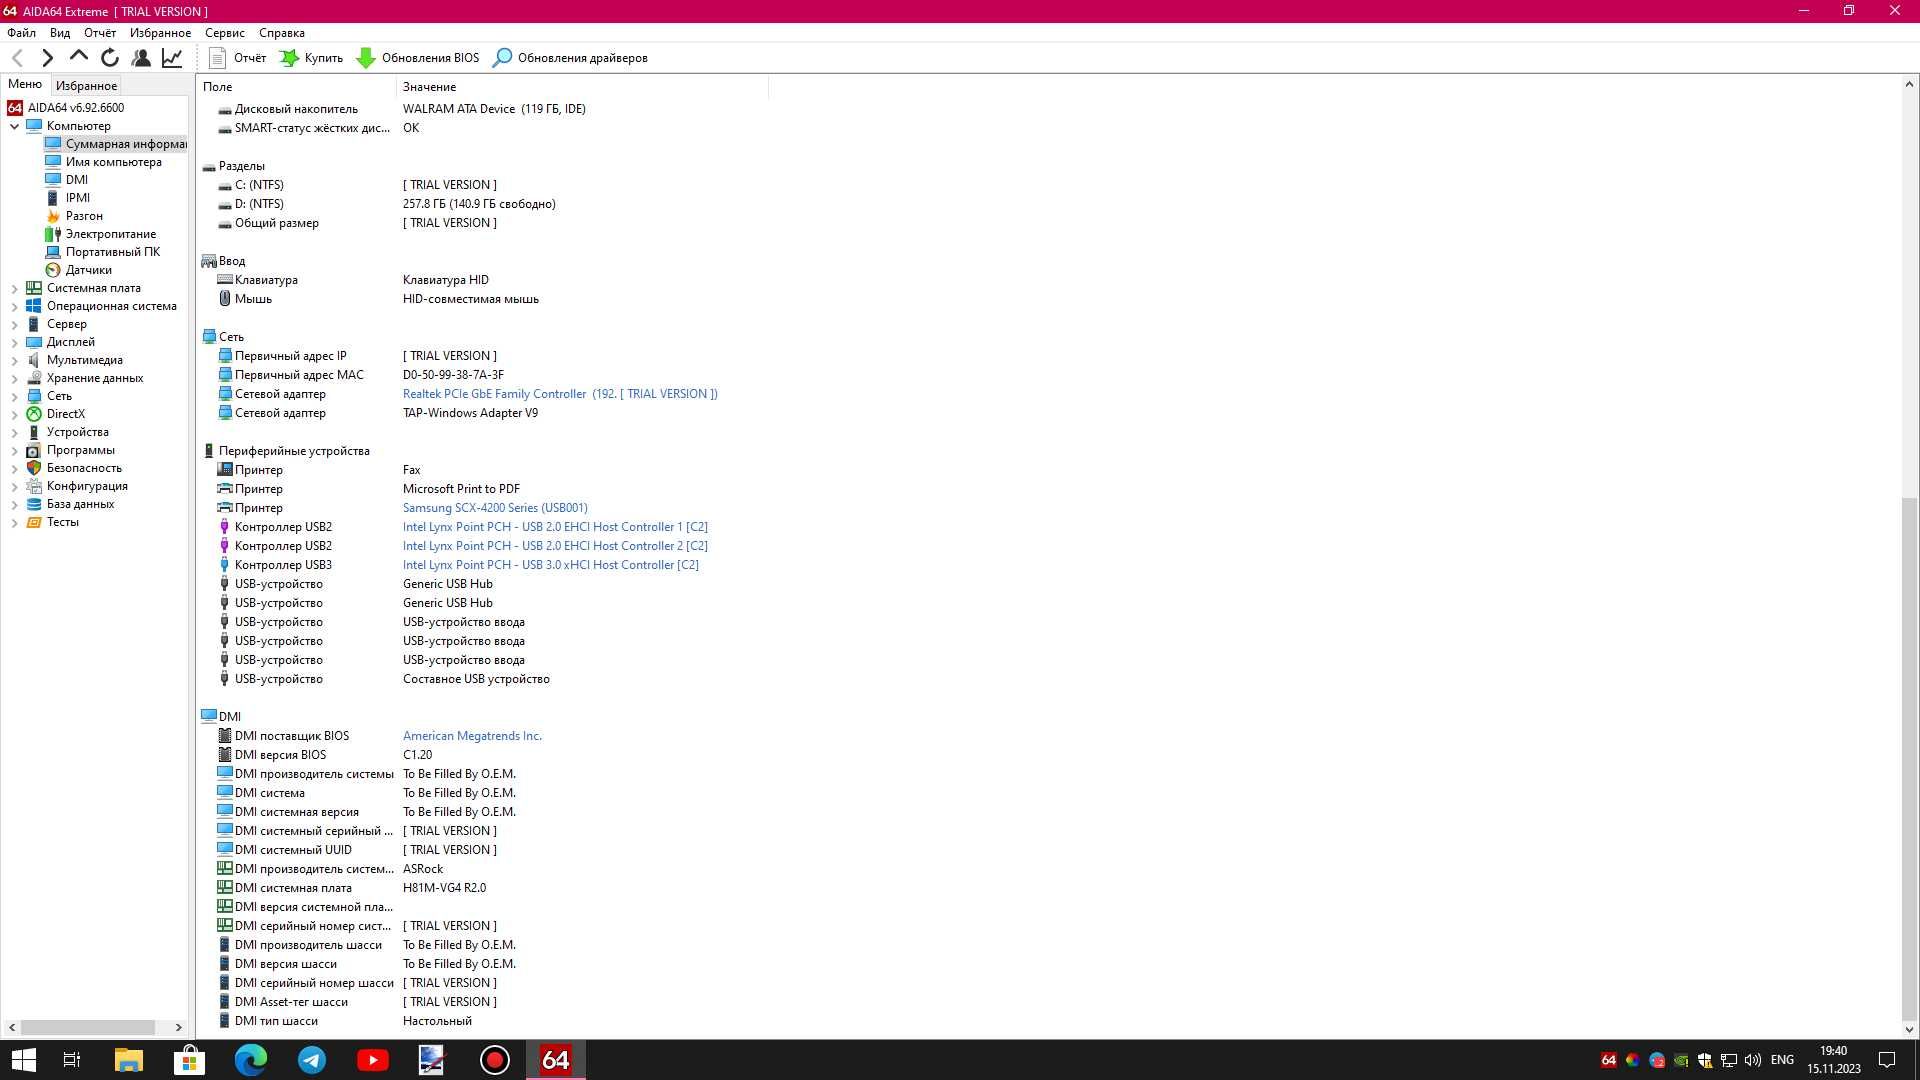Click the Отчёт report toolbar button
Image resolution: width=1920 pixels, height=1080 pixels.
tap(238, 58)
